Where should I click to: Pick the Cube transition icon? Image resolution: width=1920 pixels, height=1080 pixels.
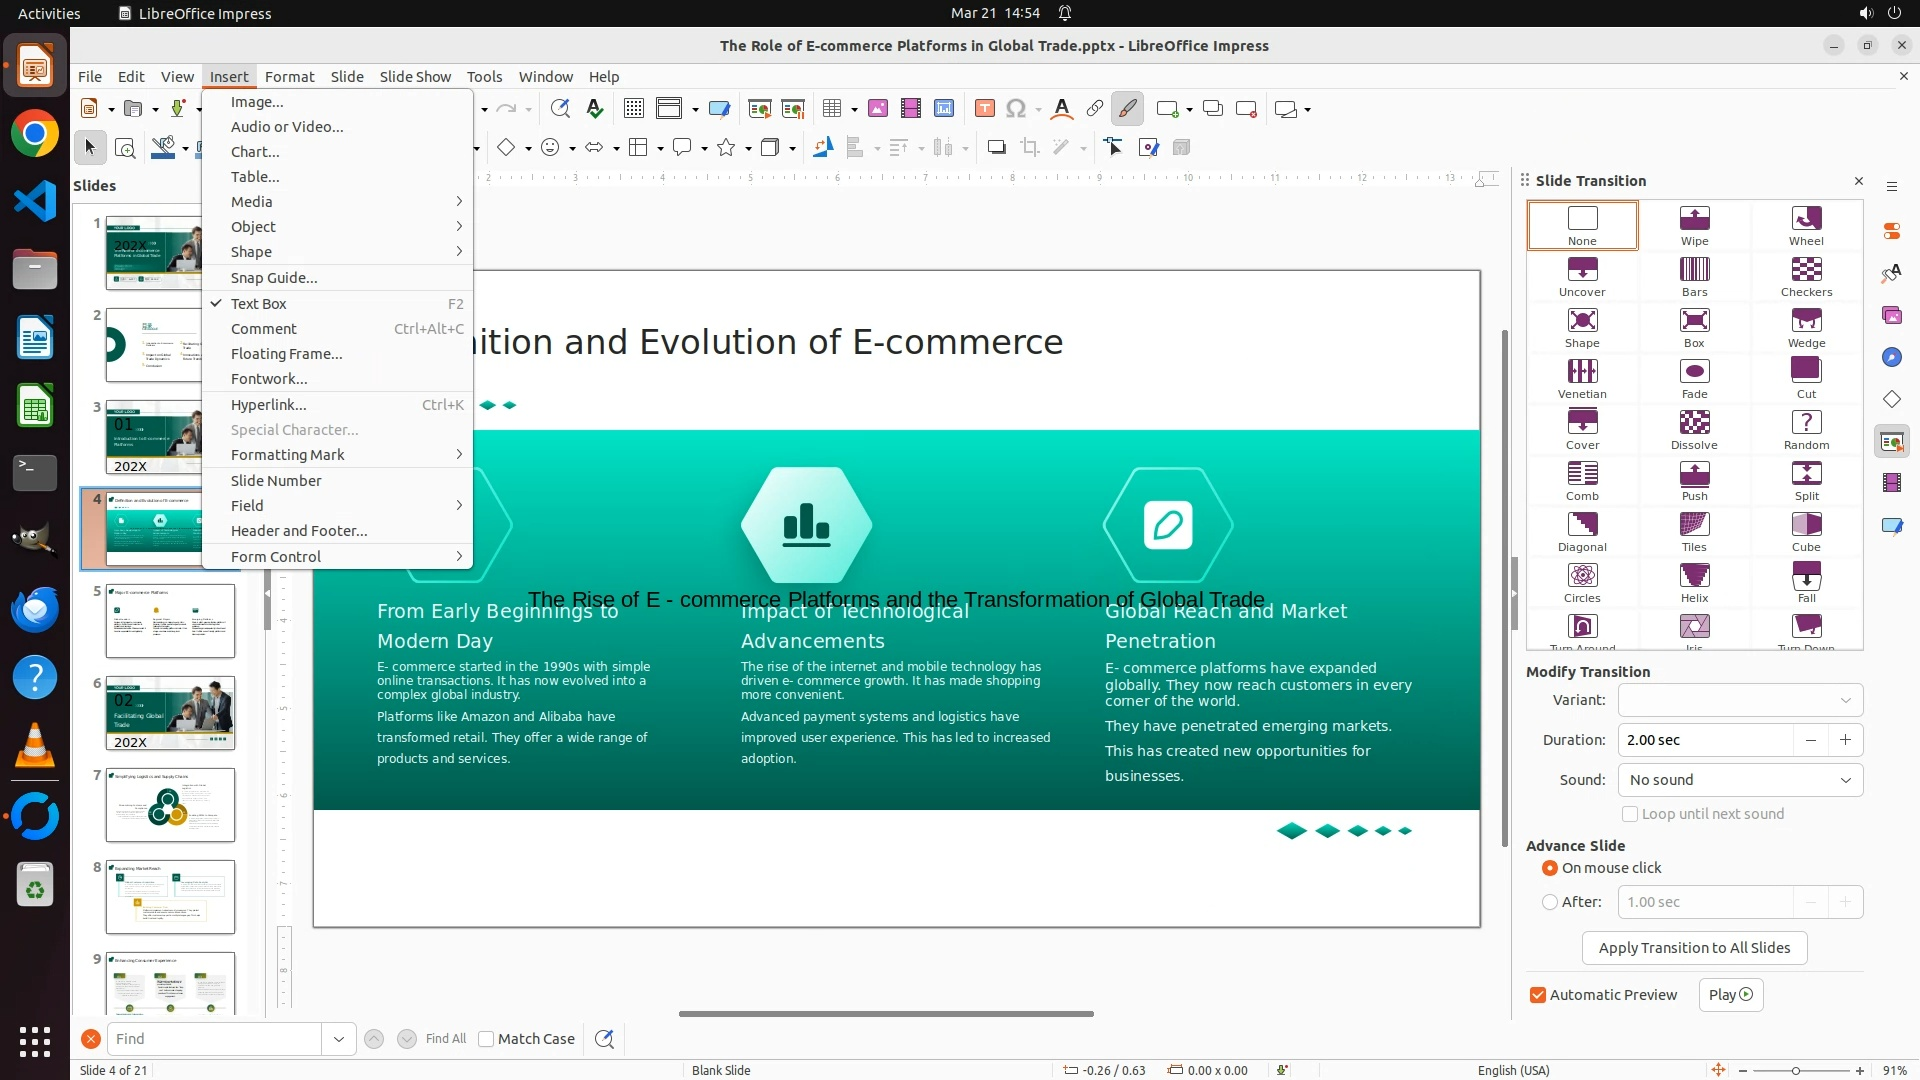[x=1806, y=525]
